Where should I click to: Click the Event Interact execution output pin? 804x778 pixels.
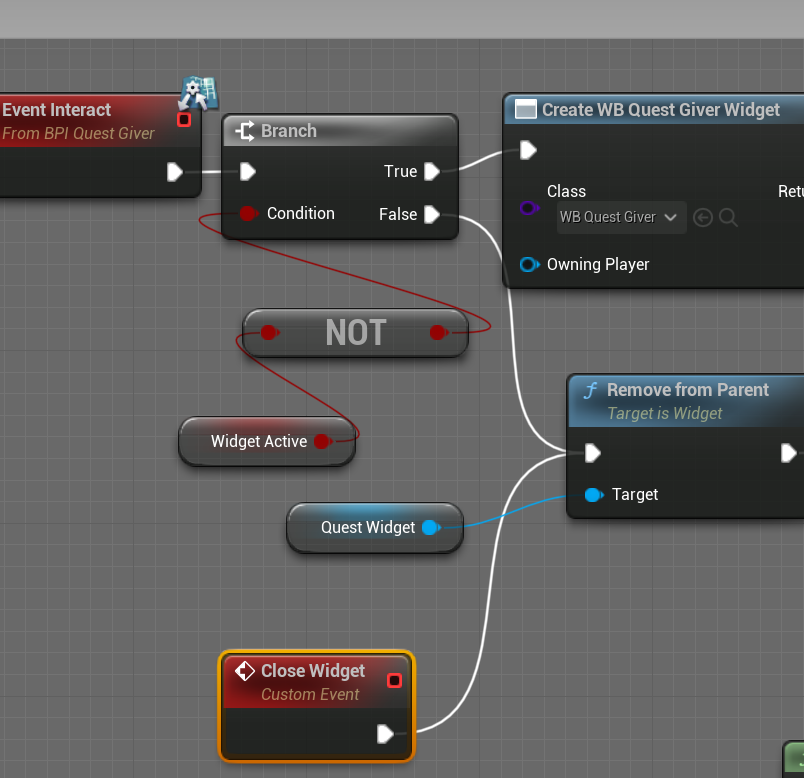tap(175, 172)
